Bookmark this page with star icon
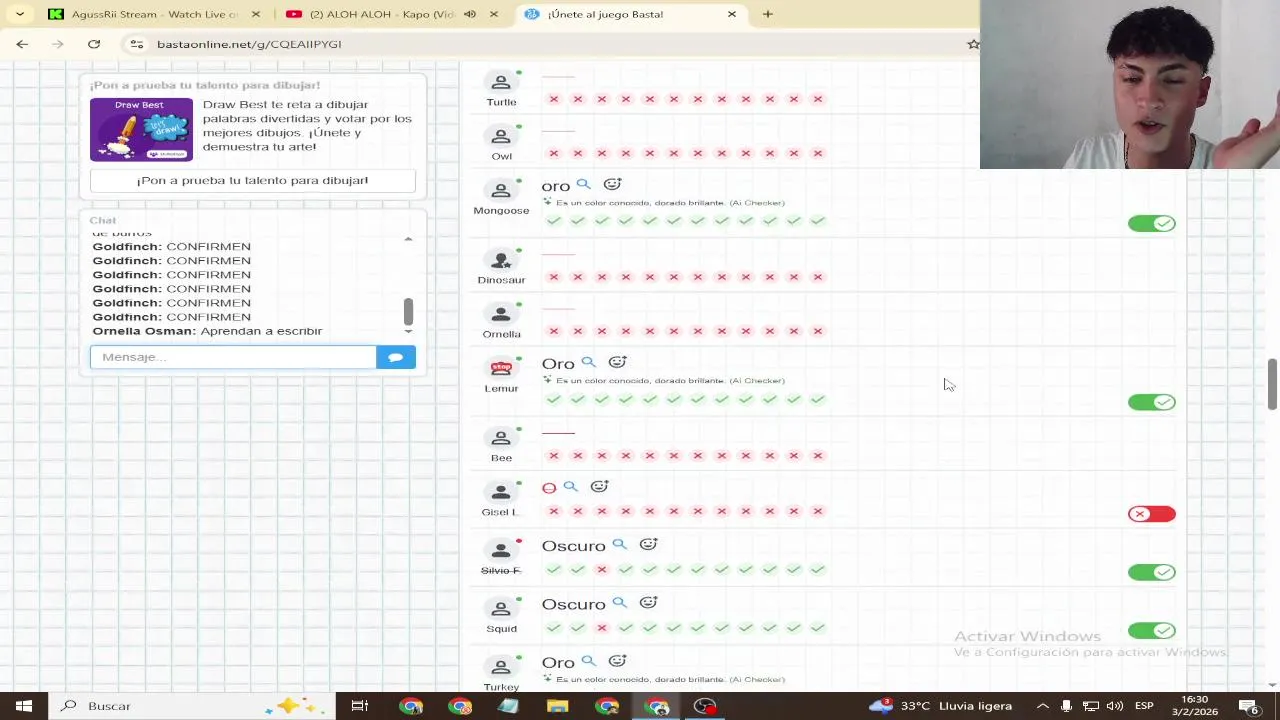The image size is (1280, 720). (x=972, y=44)
